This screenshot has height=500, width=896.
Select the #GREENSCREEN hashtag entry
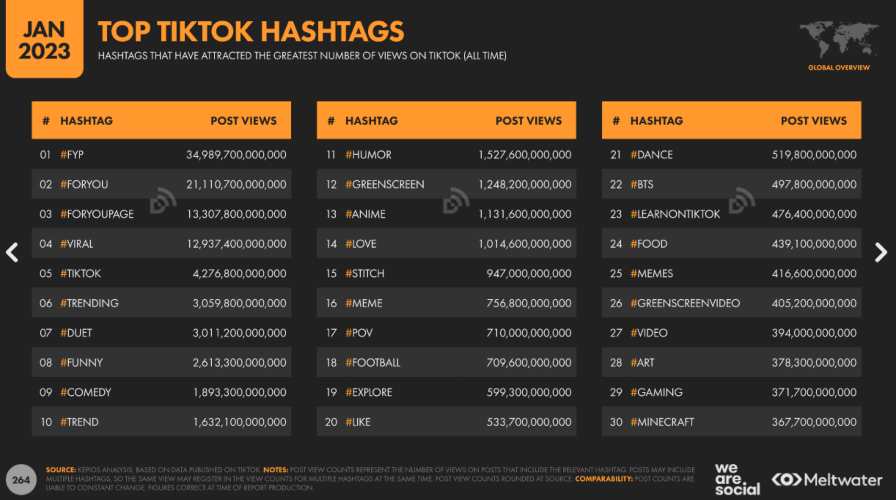(x=385, y=185)
